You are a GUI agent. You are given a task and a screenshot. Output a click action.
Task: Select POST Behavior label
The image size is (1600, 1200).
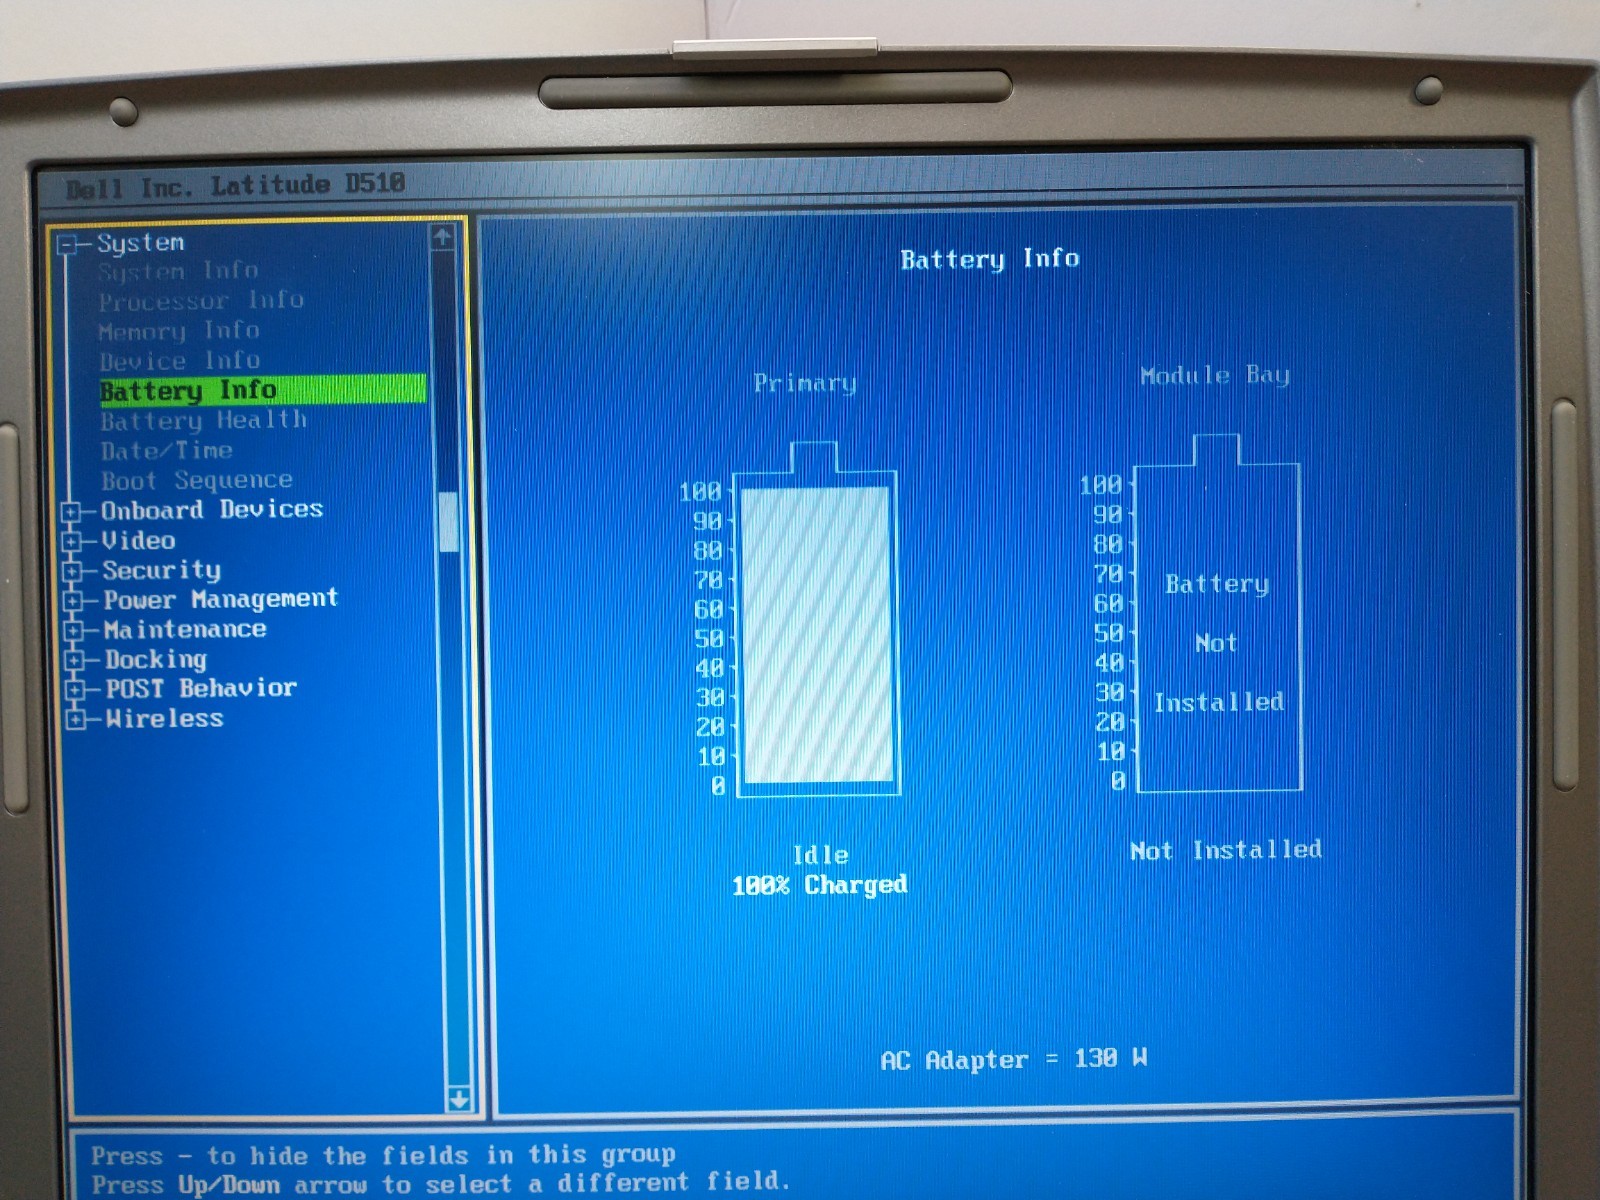click(x=201, y=689)
